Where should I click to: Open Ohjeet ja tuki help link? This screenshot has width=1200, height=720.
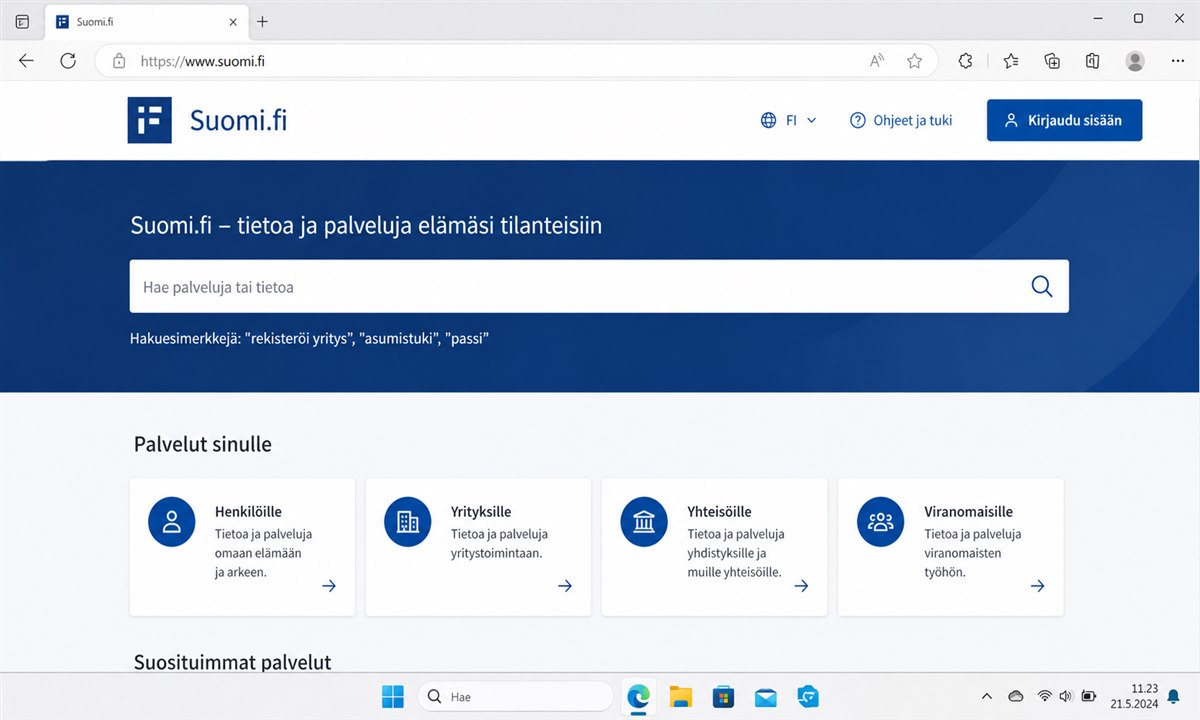point(901,120)
